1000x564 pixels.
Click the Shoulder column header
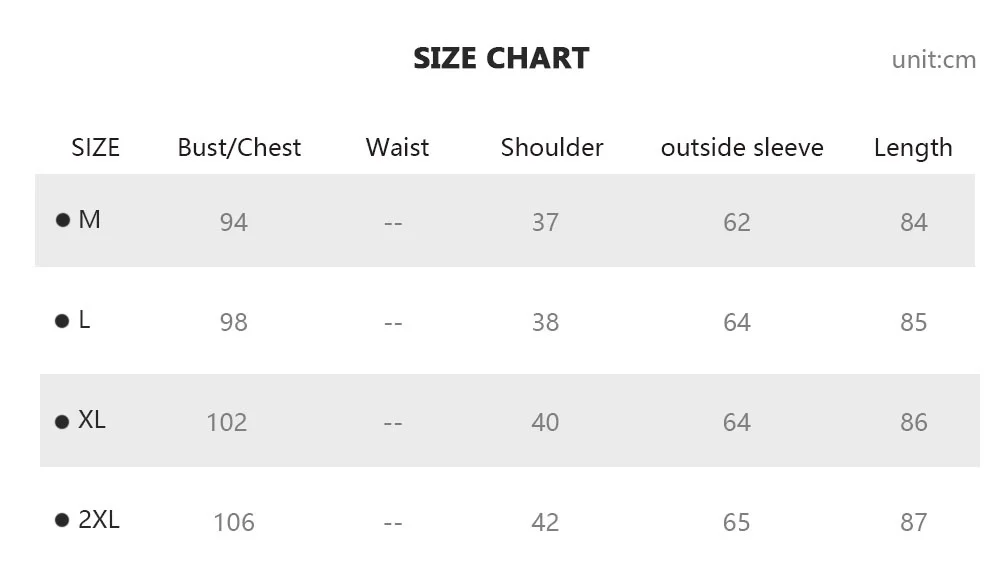click(x=552, y=147)
